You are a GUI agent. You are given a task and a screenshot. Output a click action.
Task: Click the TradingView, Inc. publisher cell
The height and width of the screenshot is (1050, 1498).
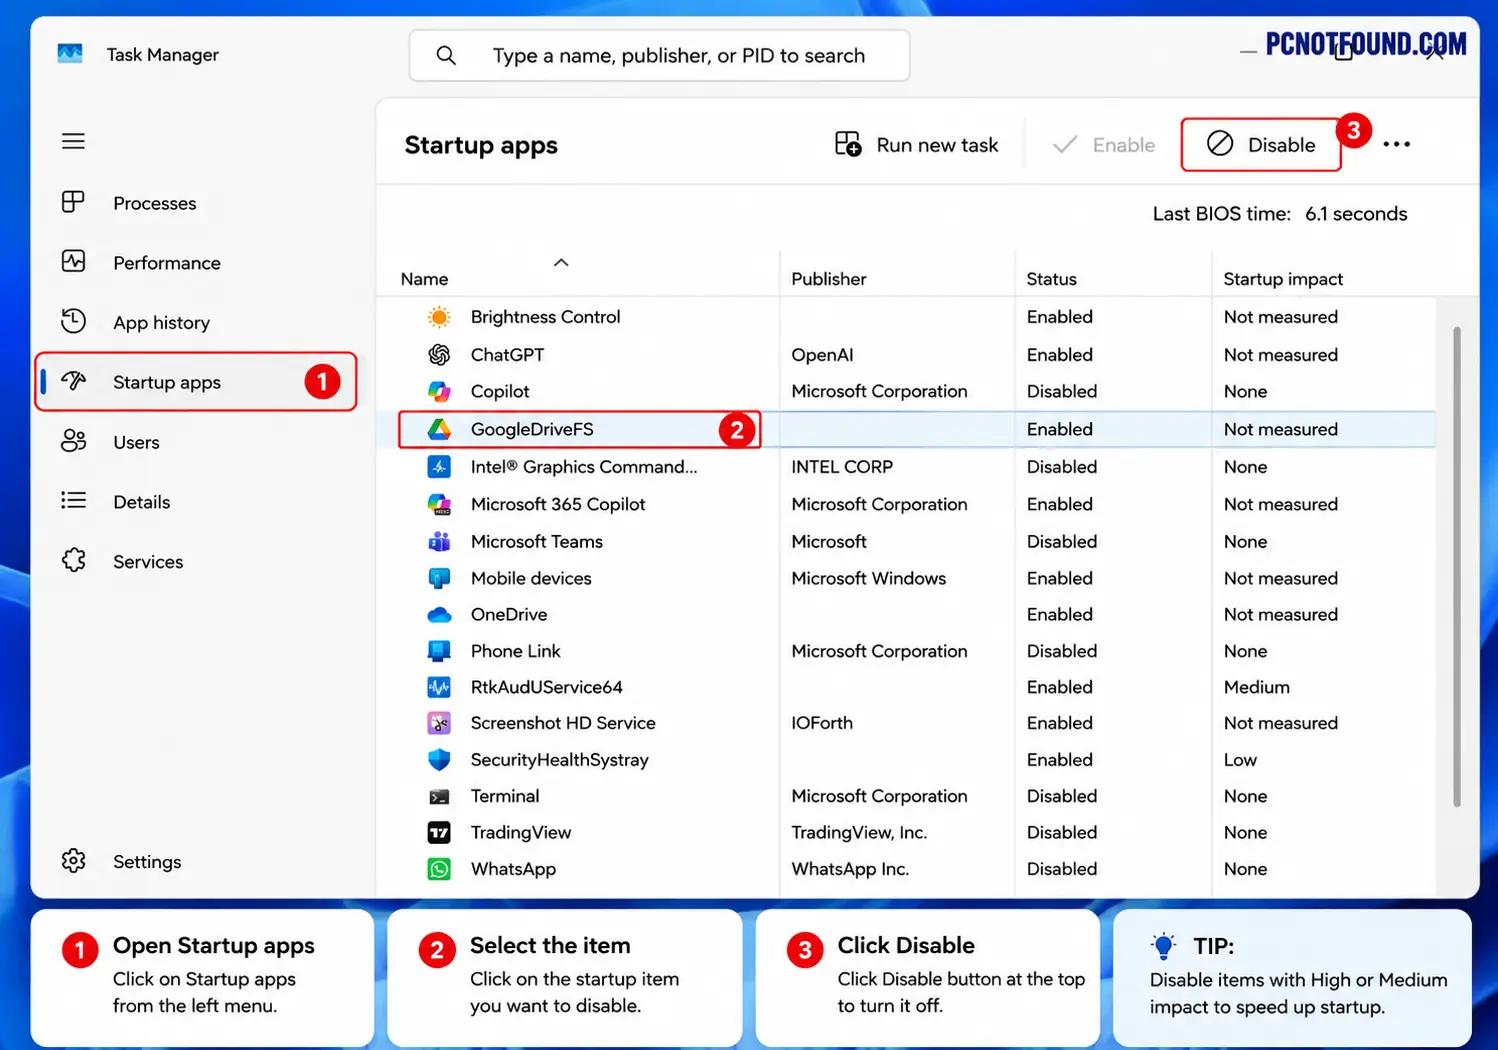coord(859,832)
